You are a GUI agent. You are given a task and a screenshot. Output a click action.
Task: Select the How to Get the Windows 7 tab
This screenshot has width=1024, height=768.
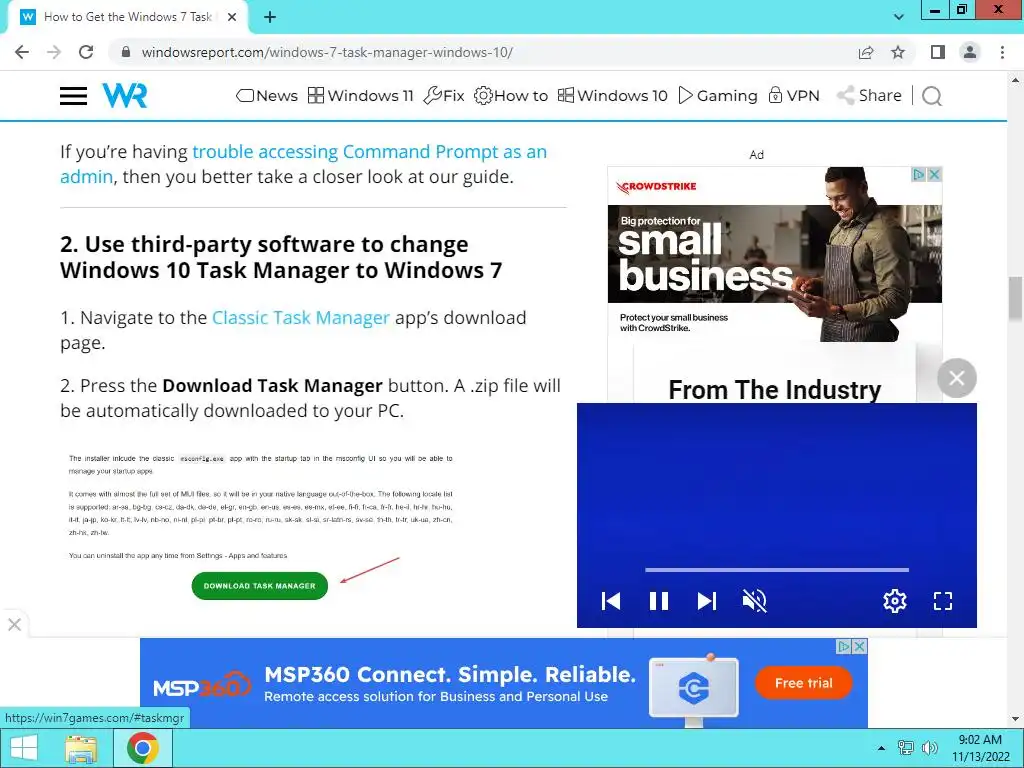click(127, 17)
